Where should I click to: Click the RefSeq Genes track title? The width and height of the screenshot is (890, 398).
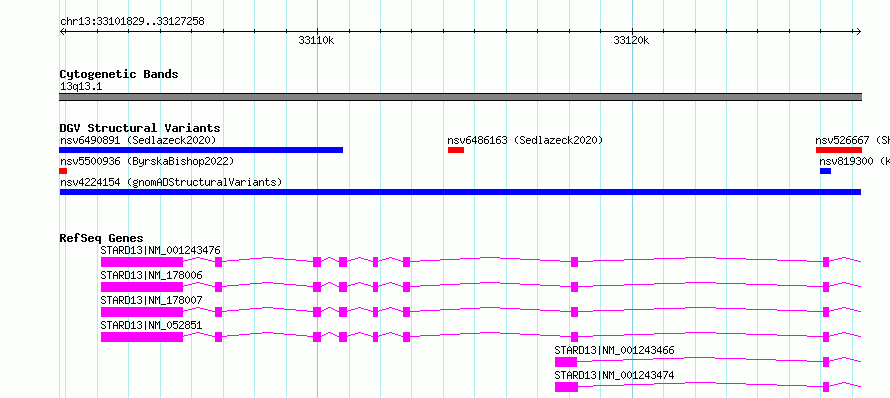[x=102, y=238]
